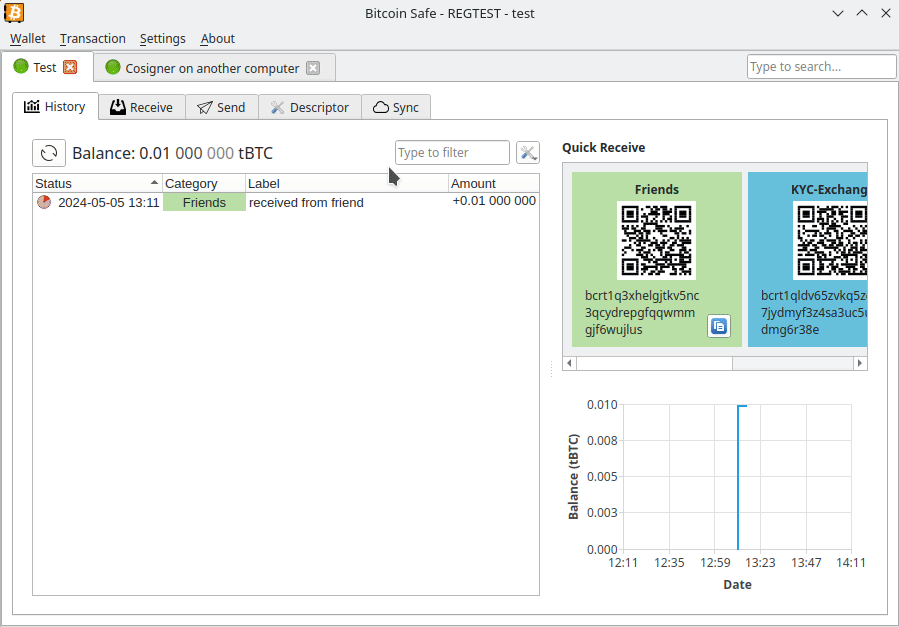
Task: Click the Quick Receive scroll right arrow
Action: click(859, 363)
